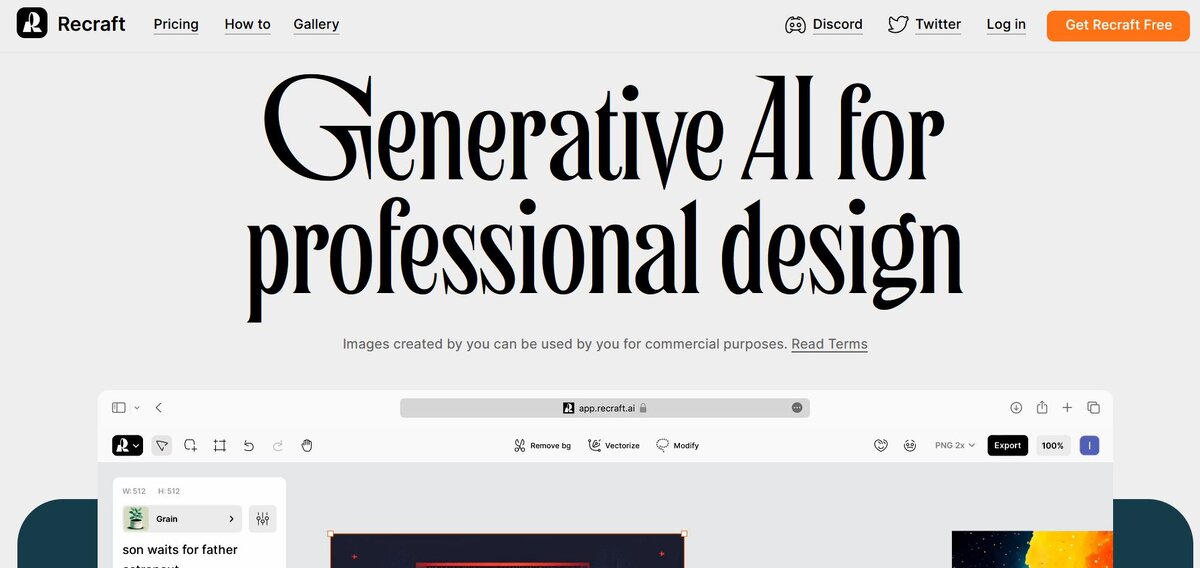Select the pointer selection tool
Viewport: 1200px width, 568px height.
click(x=162, y=445)
